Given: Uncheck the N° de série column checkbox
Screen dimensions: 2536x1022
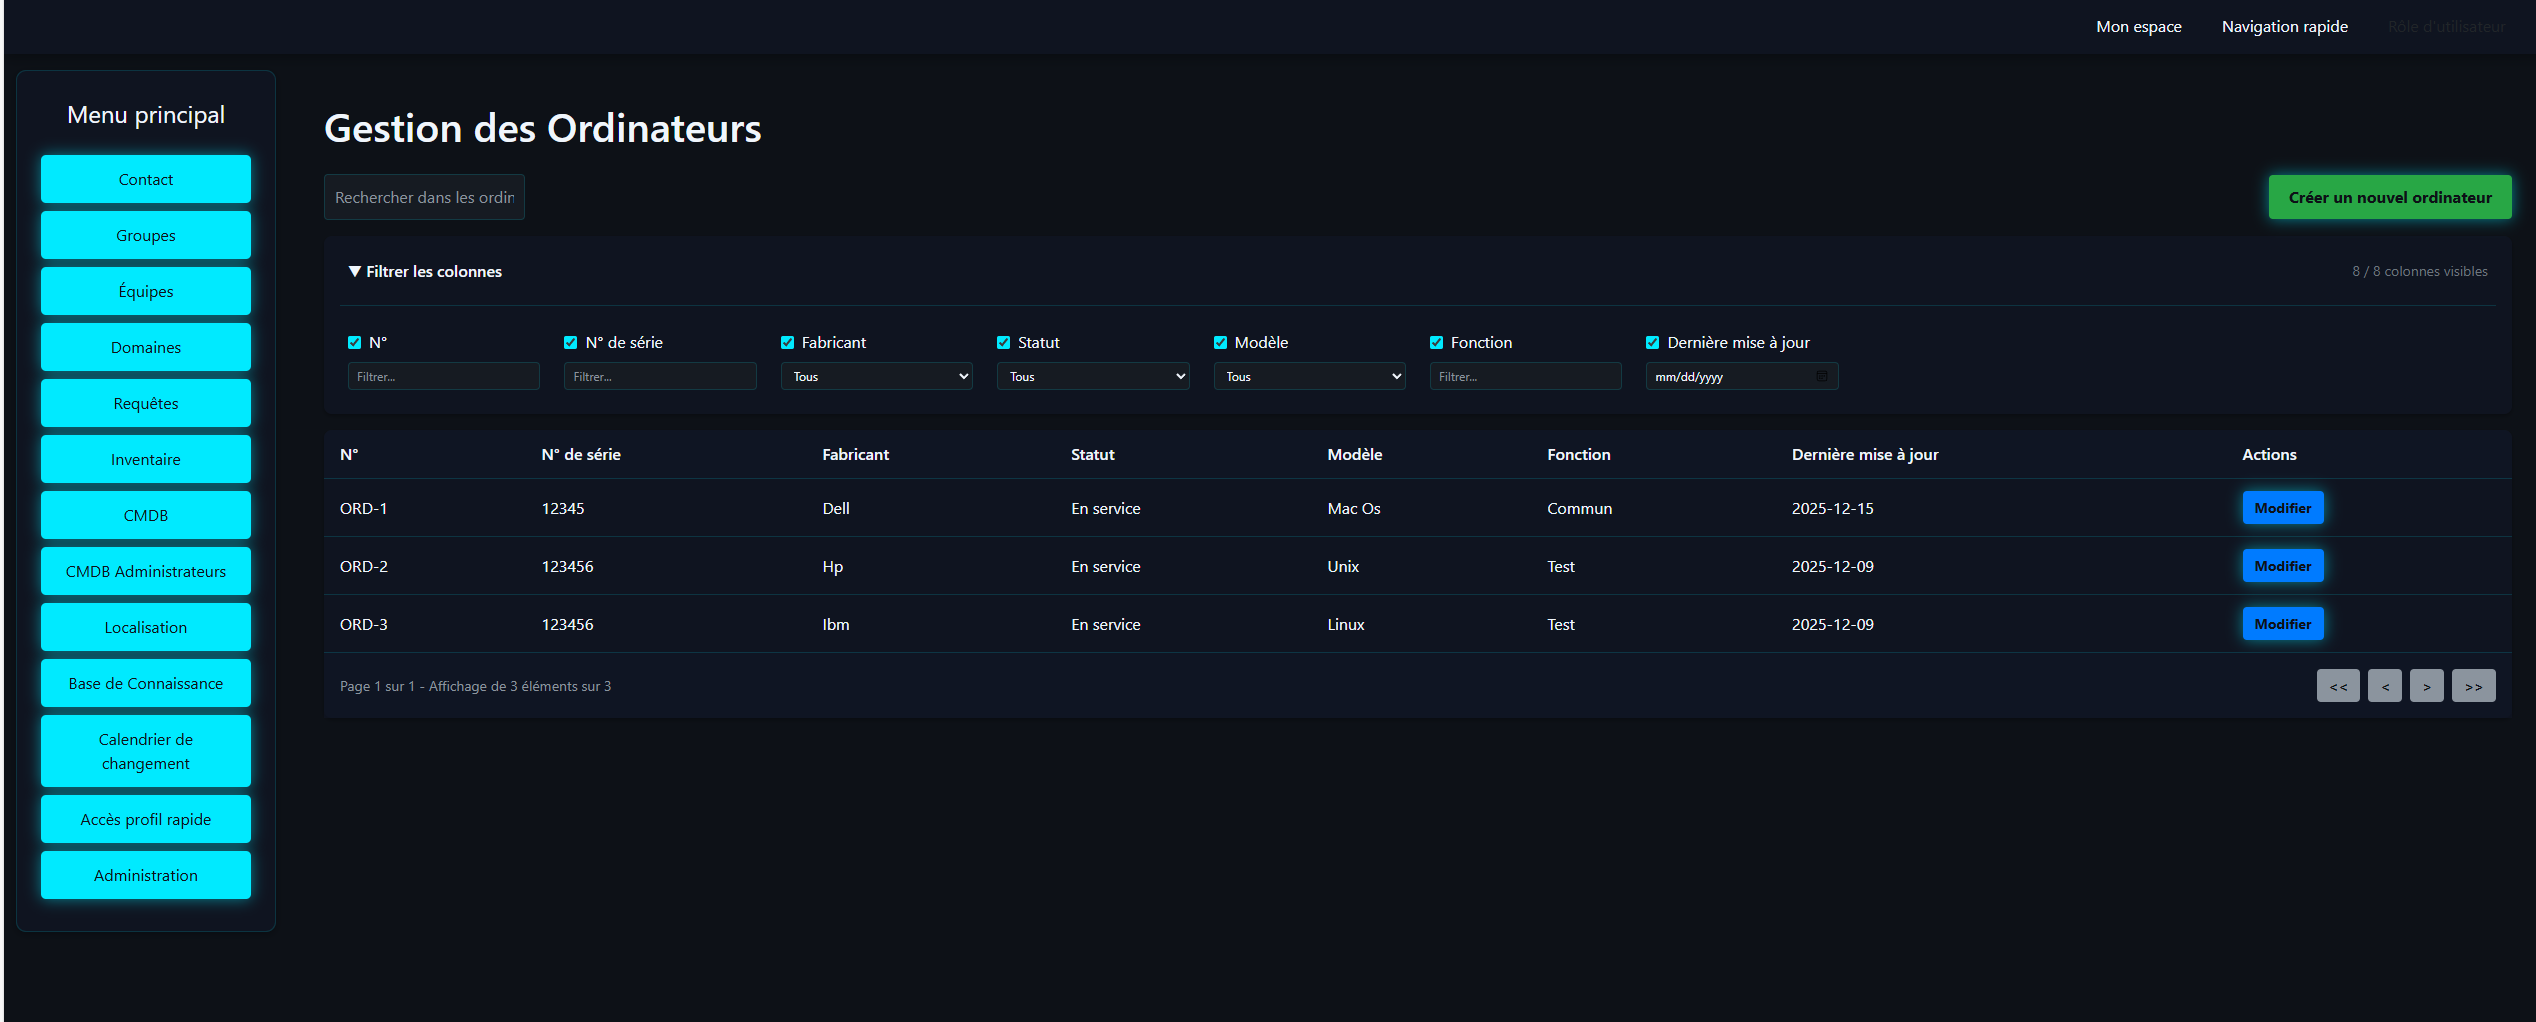Looking at the screenshot, I should click(x=570, y=342).
